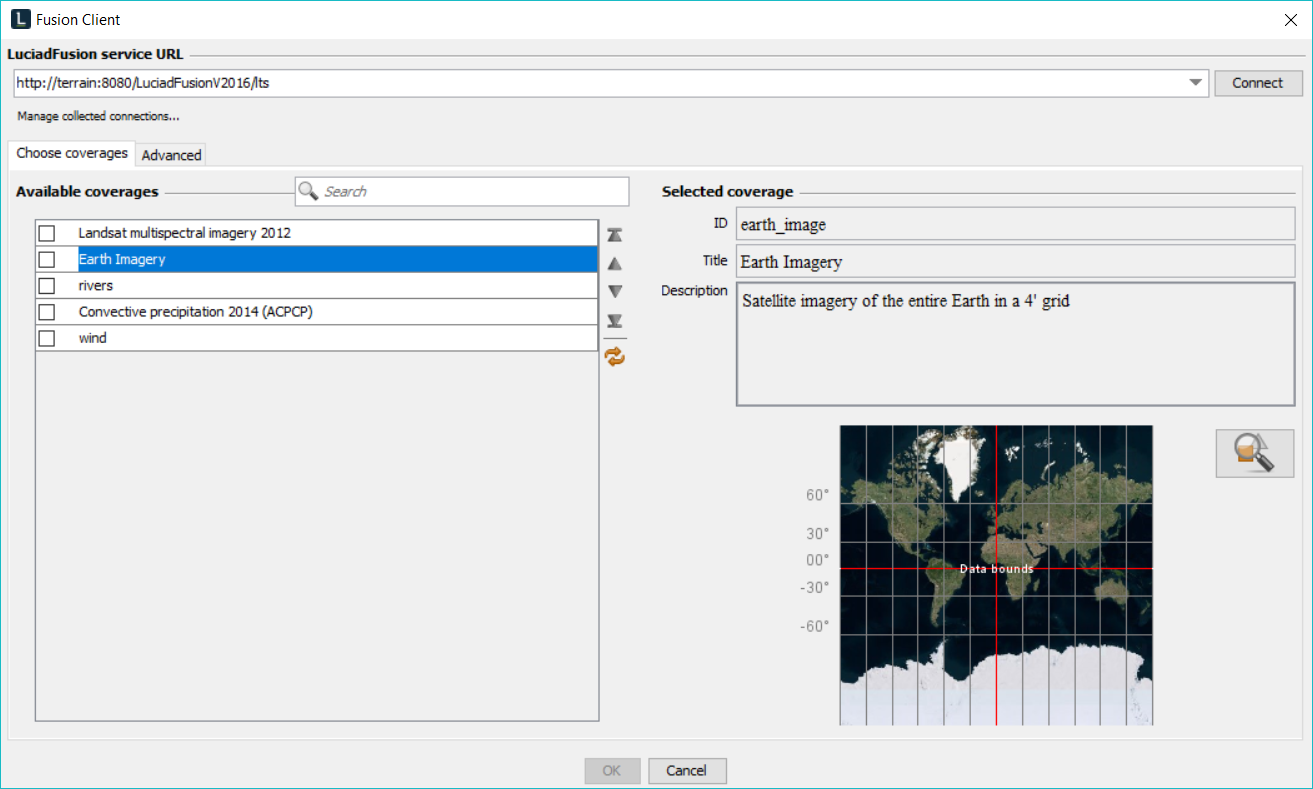Select the Choose coverages tab
This screenshot has height=789, width=1313.
pyautogui.click(x=72, y=153)
